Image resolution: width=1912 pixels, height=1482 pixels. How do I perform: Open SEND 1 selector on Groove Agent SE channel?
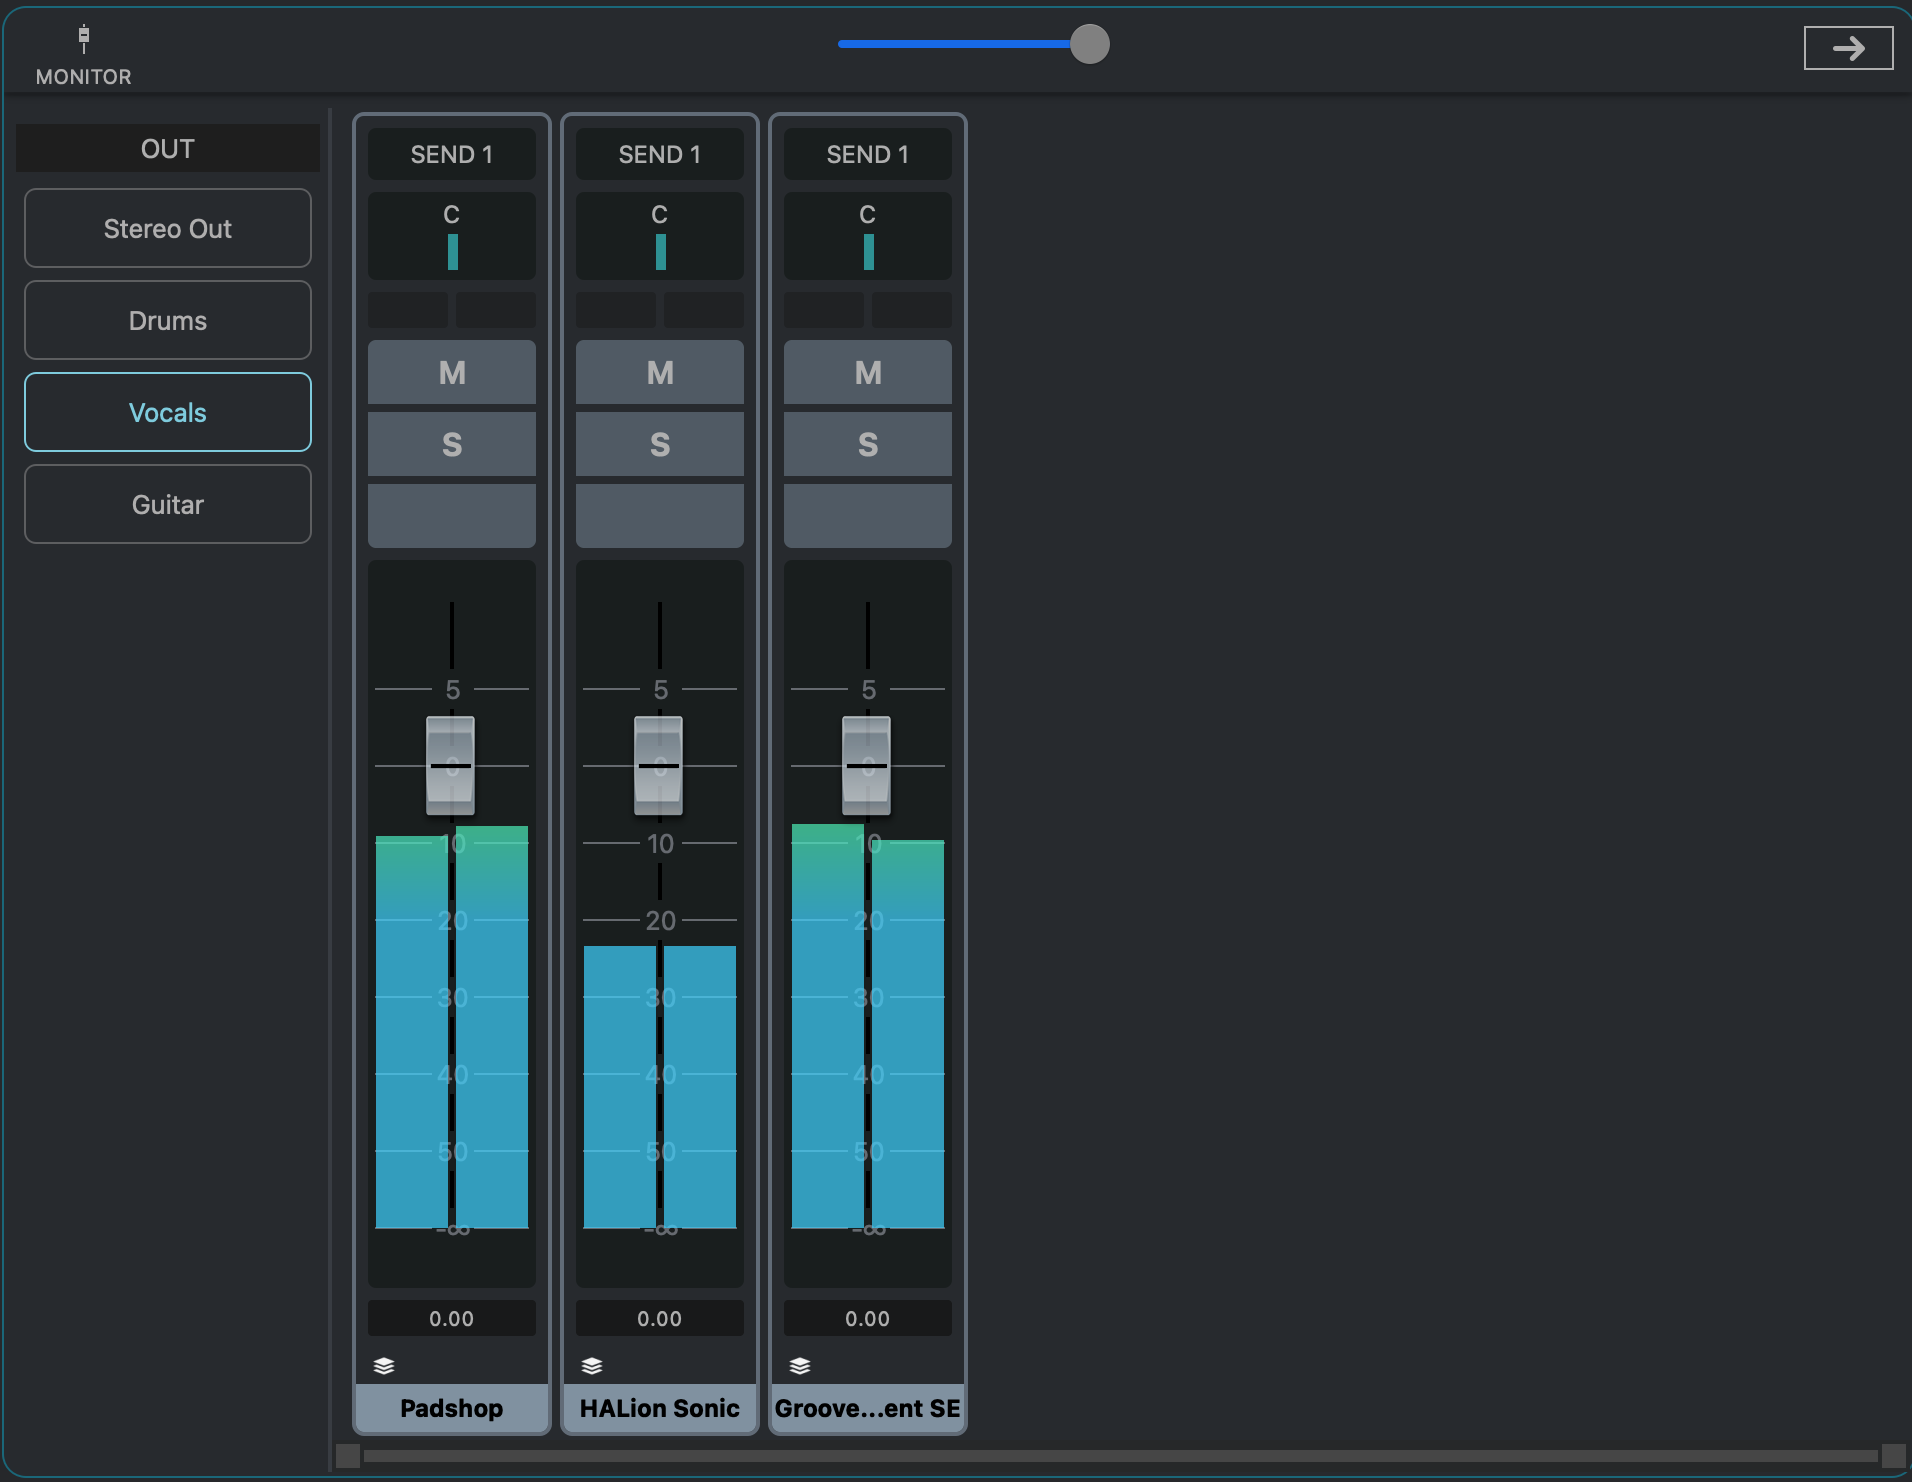(867, 154)
